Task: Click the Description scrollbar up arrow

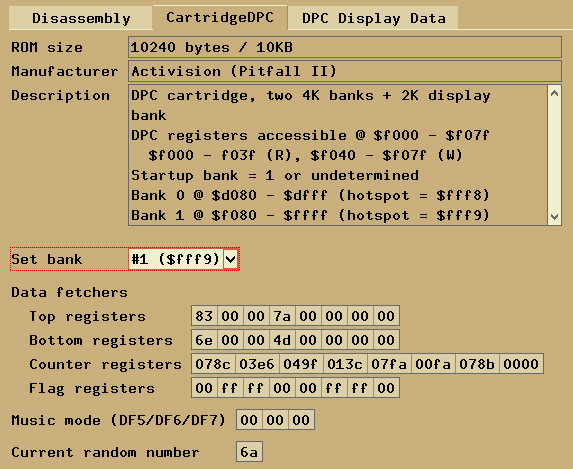Action: point(554,94)
